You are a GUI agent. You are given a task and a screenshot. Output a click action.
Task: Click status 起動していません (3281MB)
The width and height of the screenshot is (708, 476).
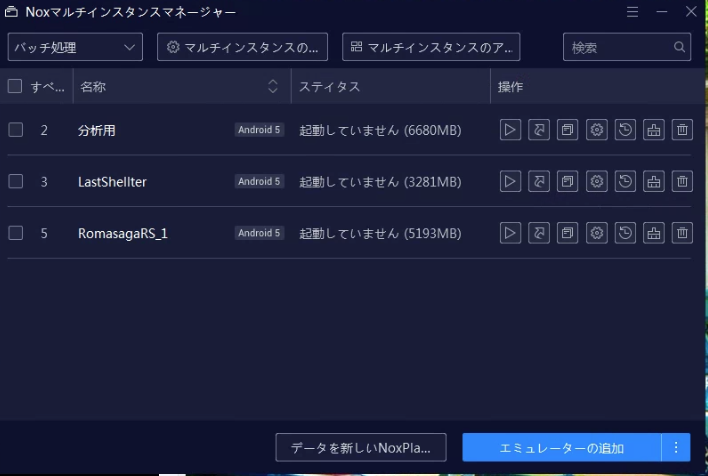click(x=380, y=182)
